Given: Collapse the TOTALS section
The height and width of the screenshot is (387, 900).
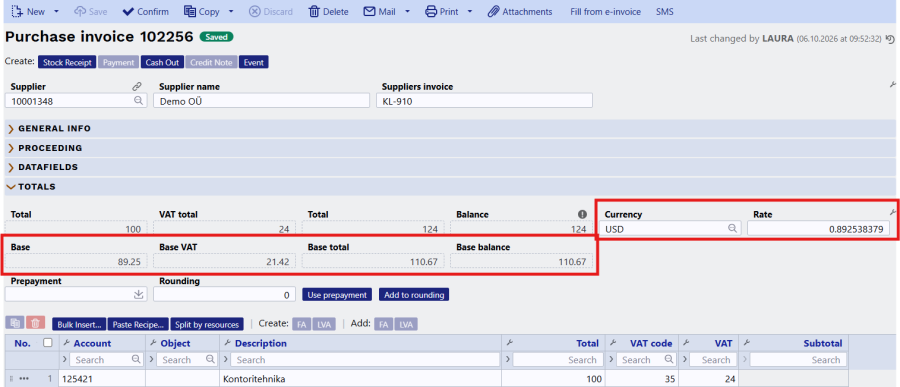Looking at the screenshot, I should click(450, 187).
